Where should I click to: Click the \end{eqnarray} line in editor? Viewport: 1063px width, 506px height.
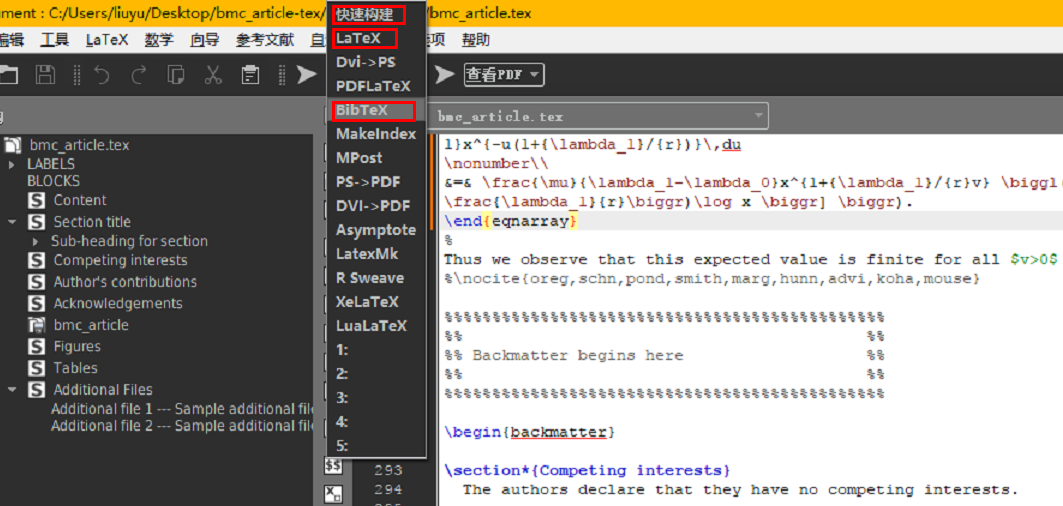pyautogui.click(x=510, y=221)
